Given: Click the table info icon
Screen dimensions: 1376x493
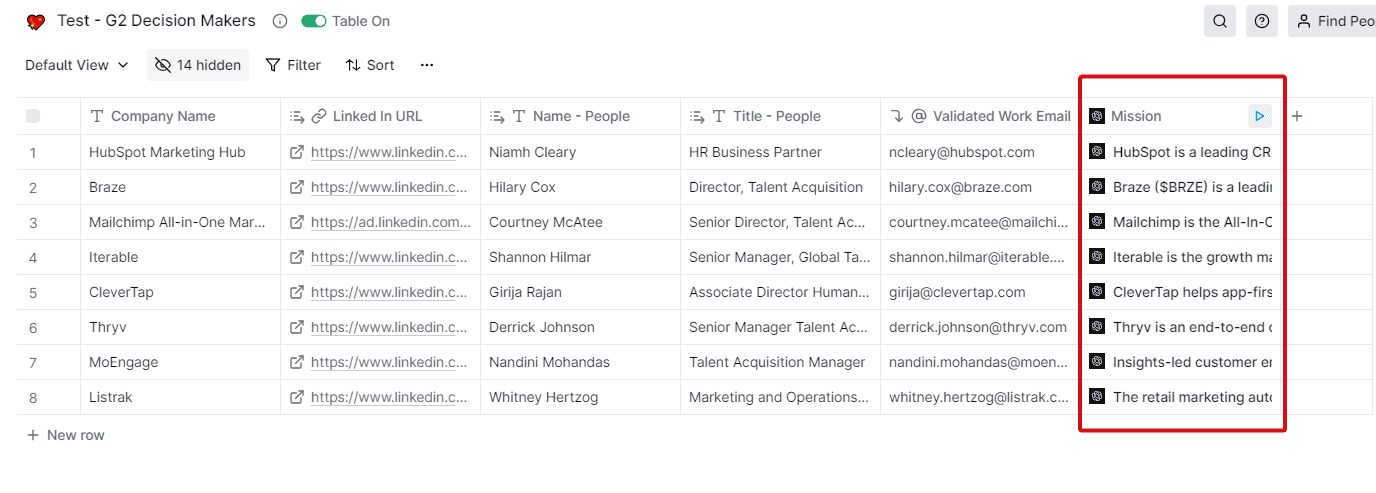Looking at the screenshot, I should point(280,21).
